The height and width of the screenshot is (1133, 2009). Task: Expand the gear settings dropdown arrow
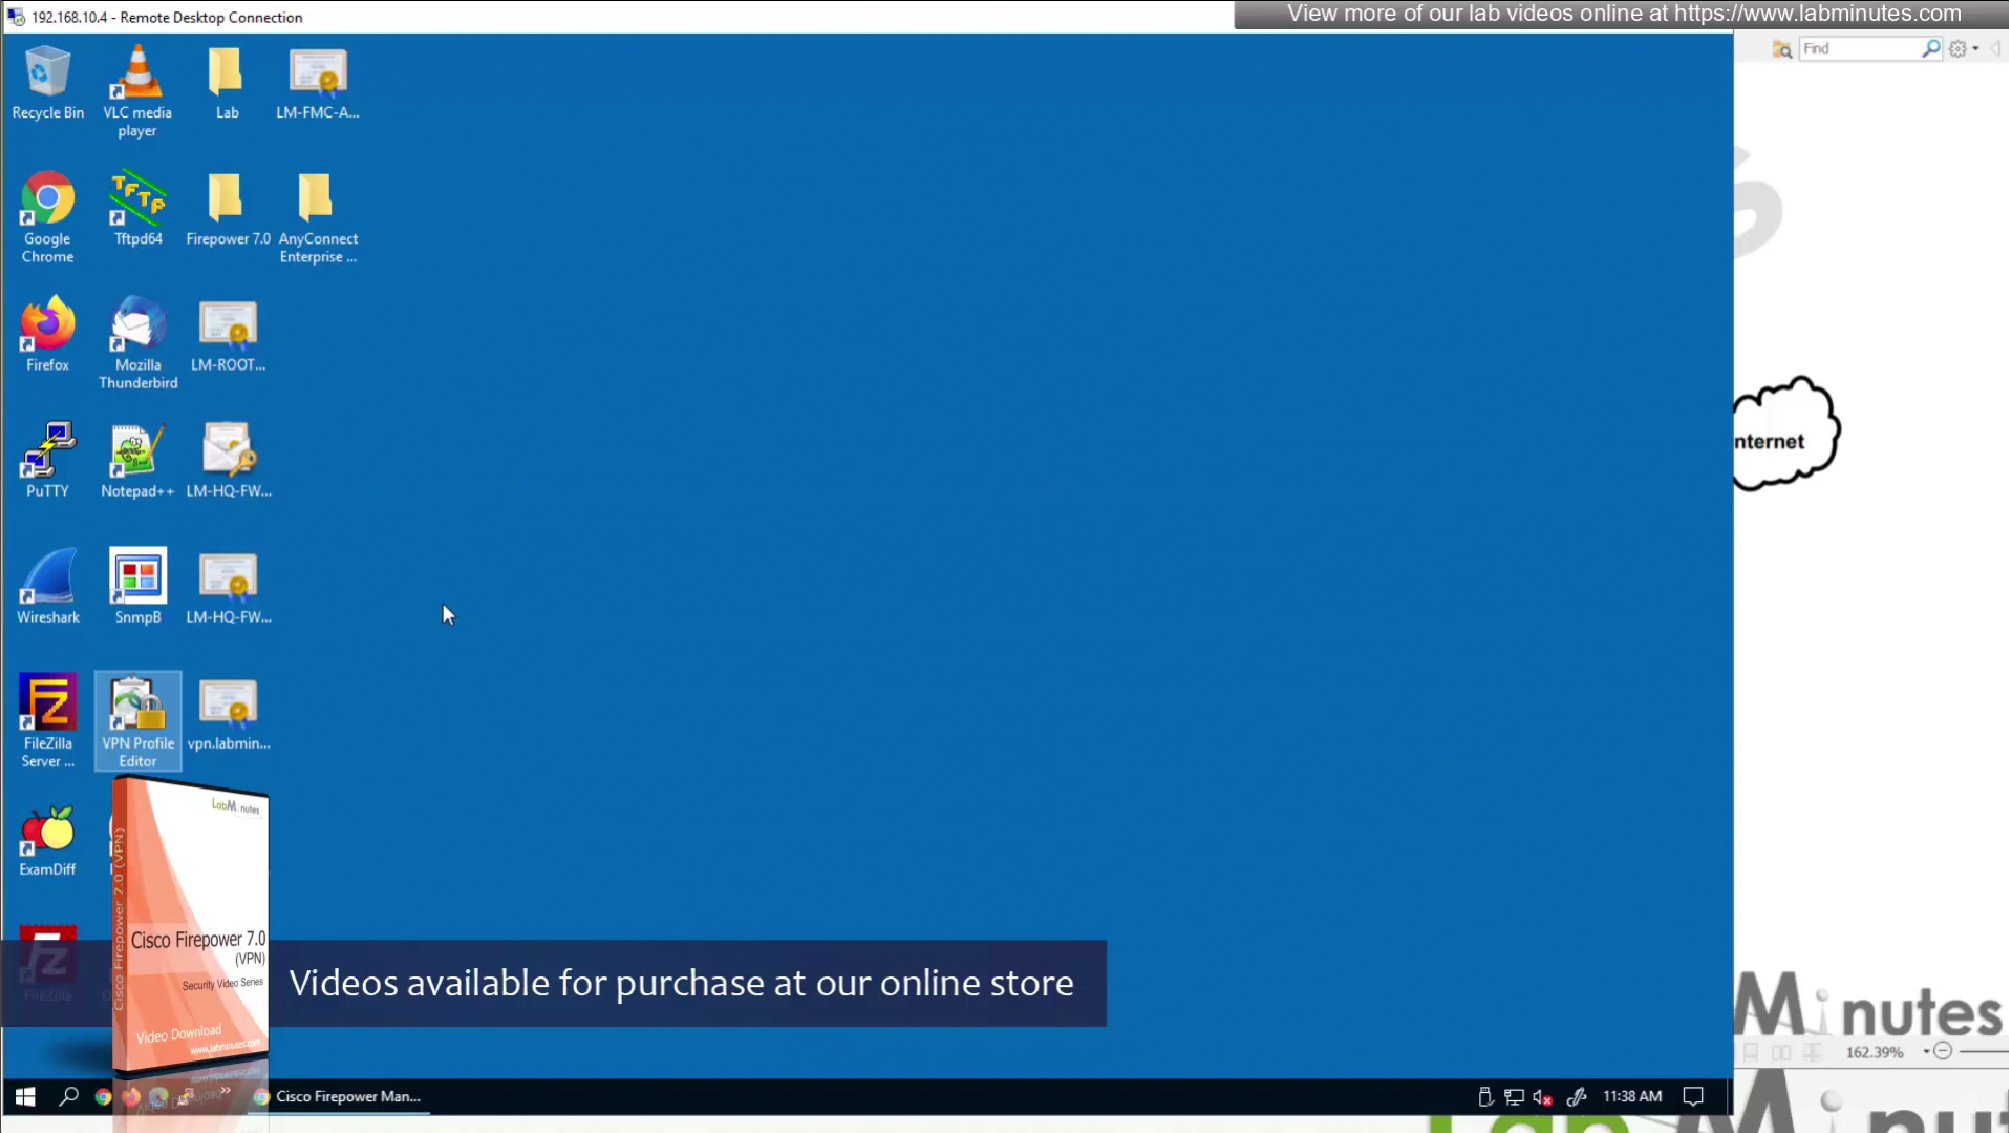(x=1975, y=48)
